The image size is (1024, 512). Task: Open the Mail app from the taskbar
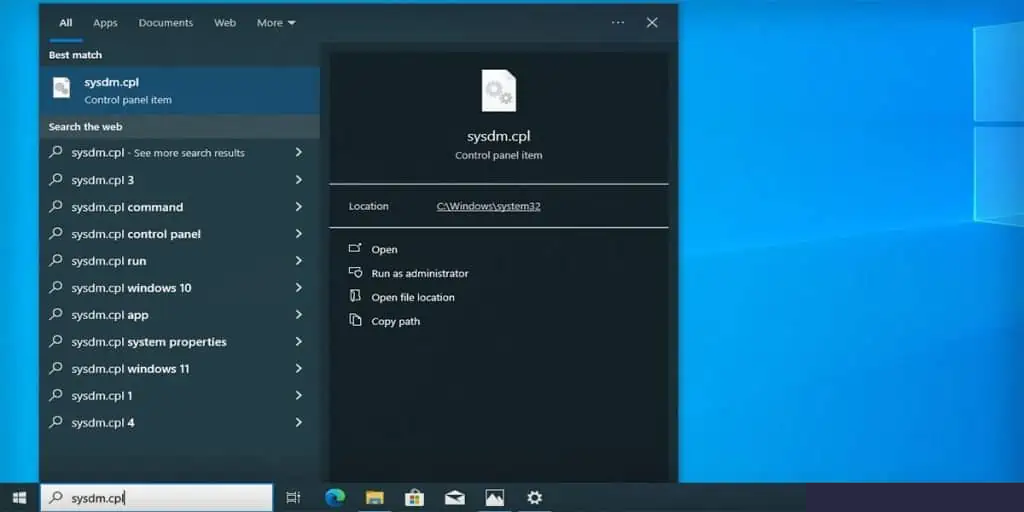point(455,498)
